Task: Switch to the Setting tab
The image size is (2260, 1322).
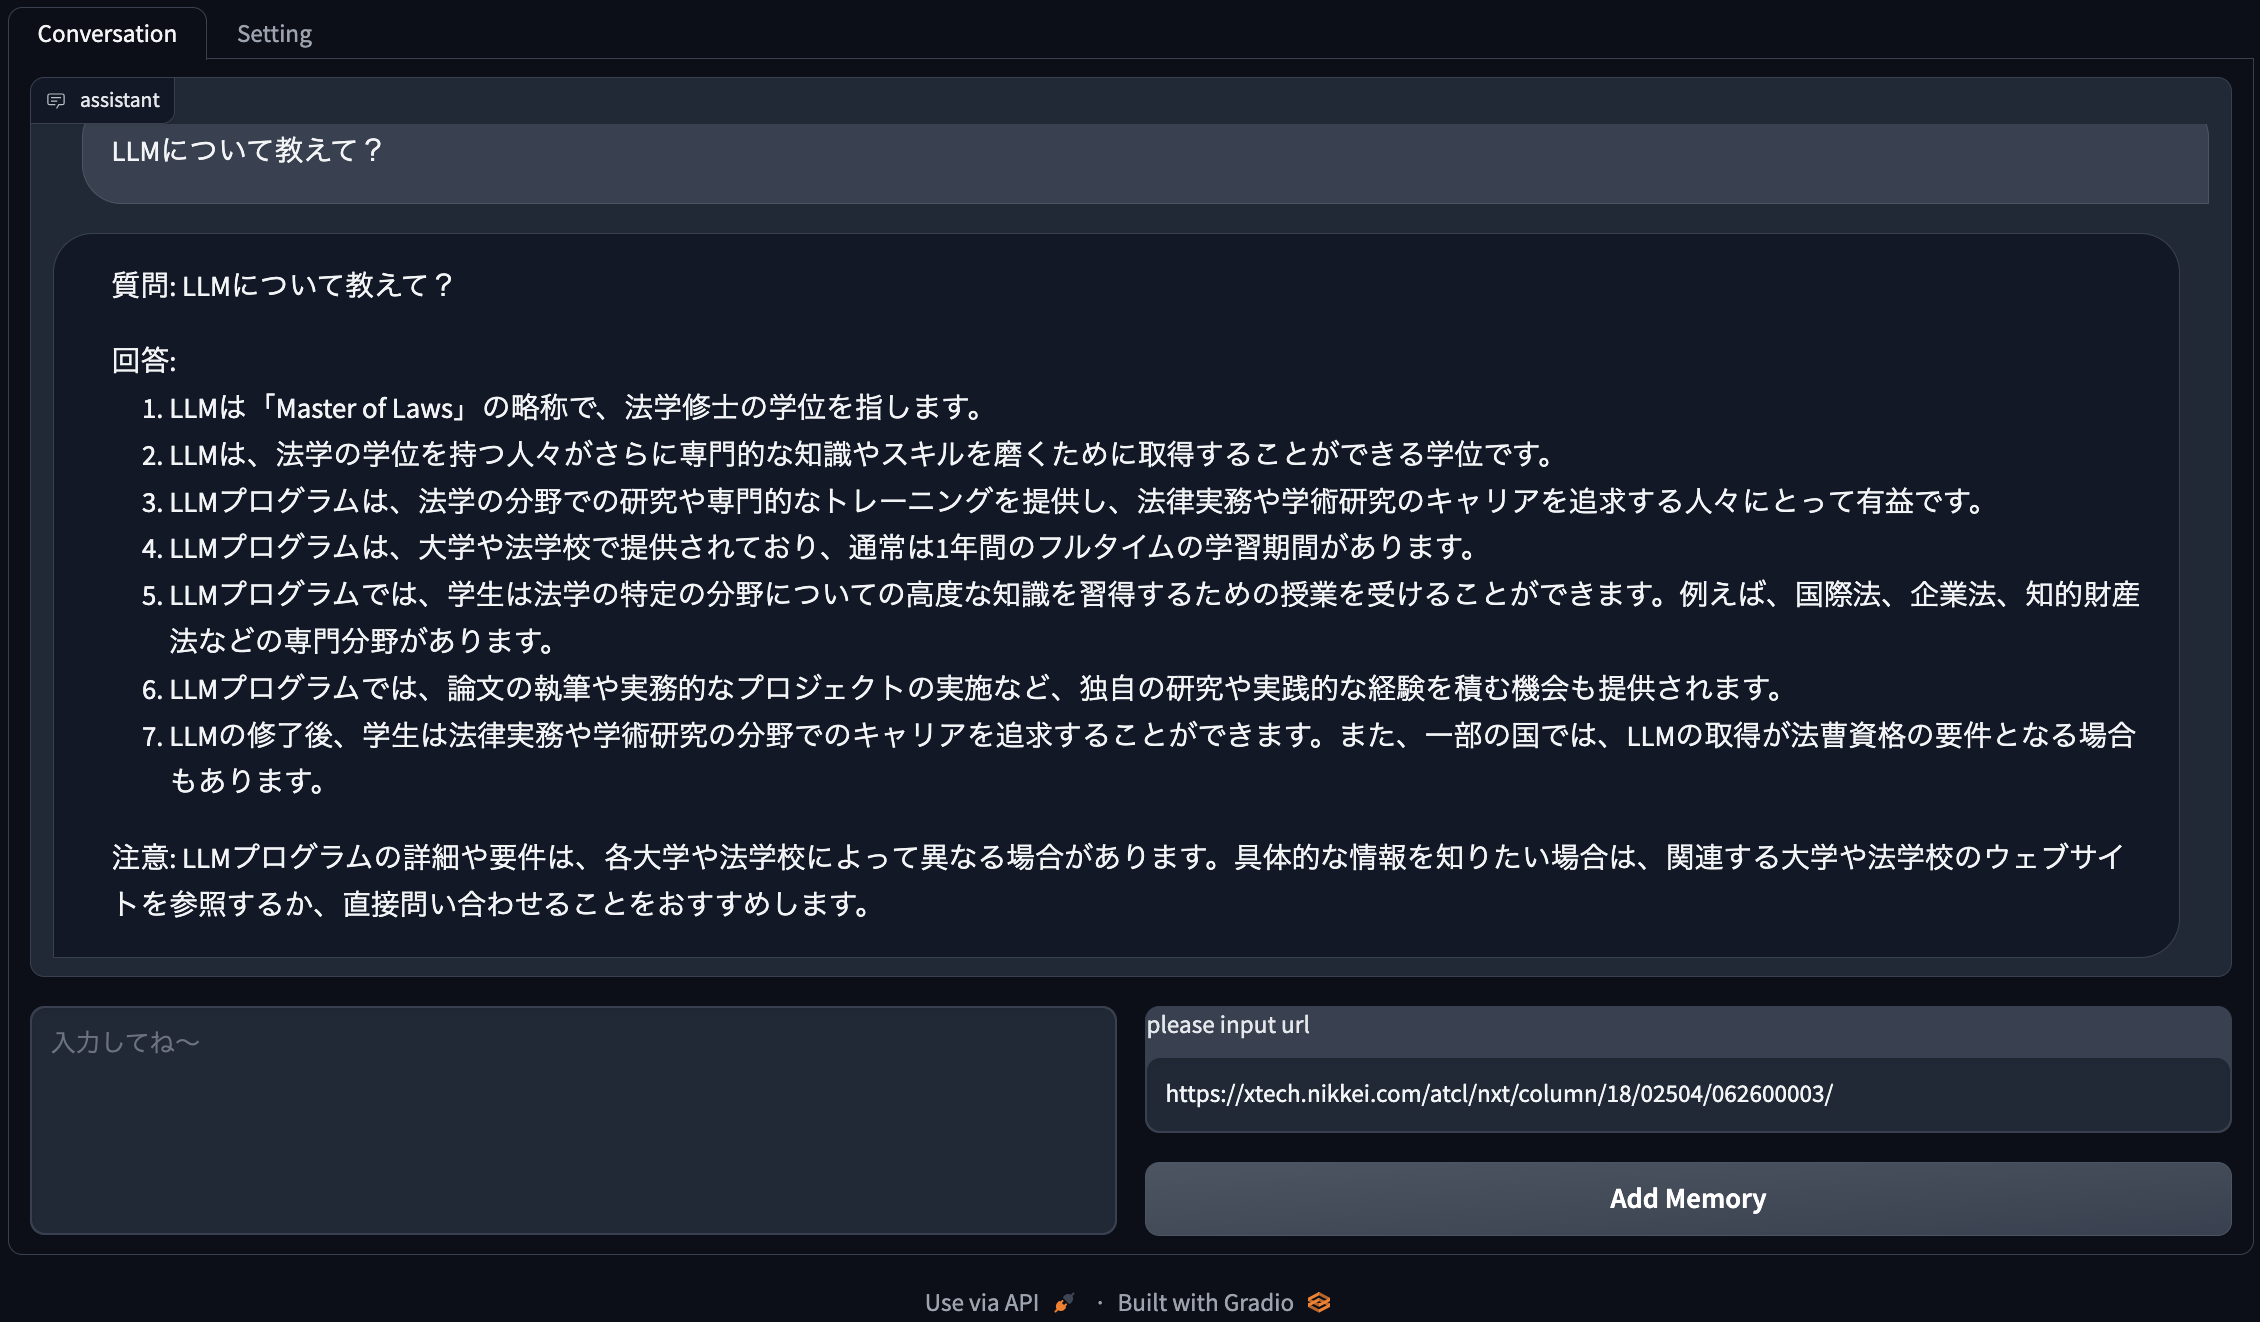Action: [274, 34]
